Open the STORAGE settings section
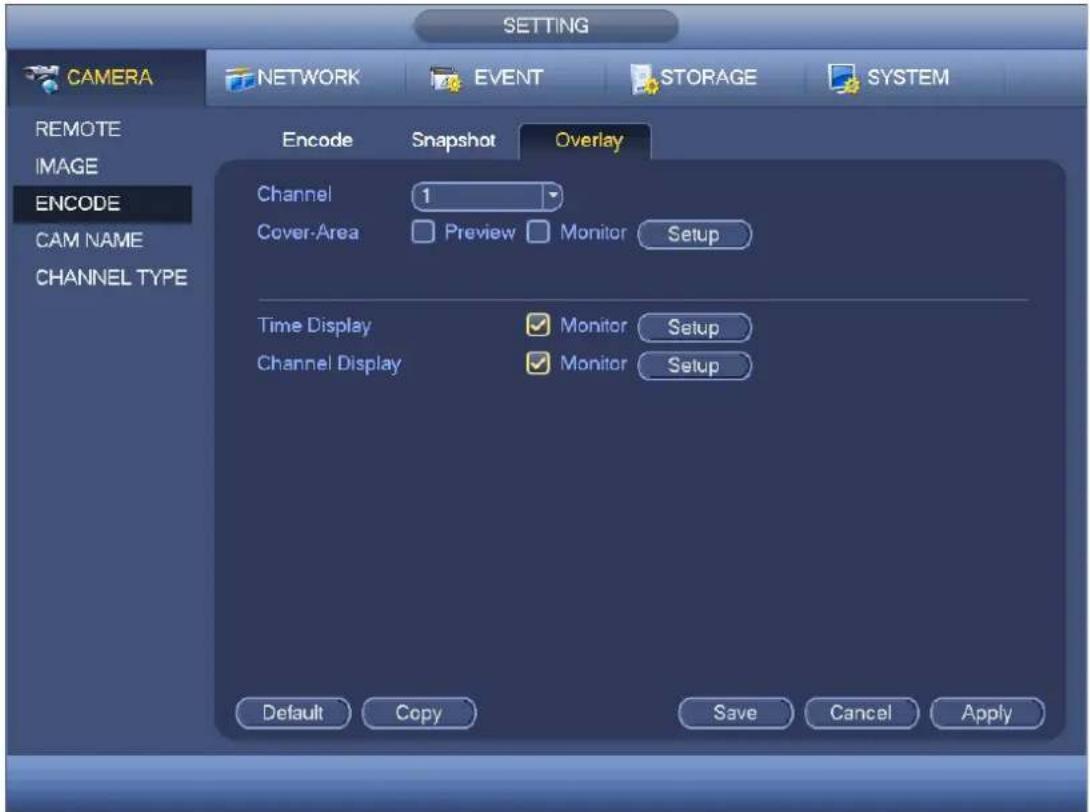The image size is (1090, 812). tap(705, 78)
